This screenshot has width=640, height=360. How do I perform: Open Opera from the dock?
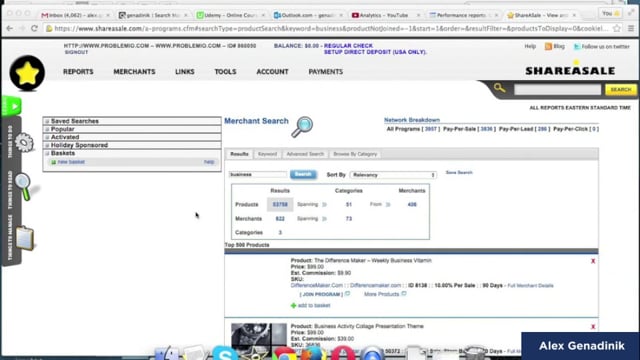(343, 353)
